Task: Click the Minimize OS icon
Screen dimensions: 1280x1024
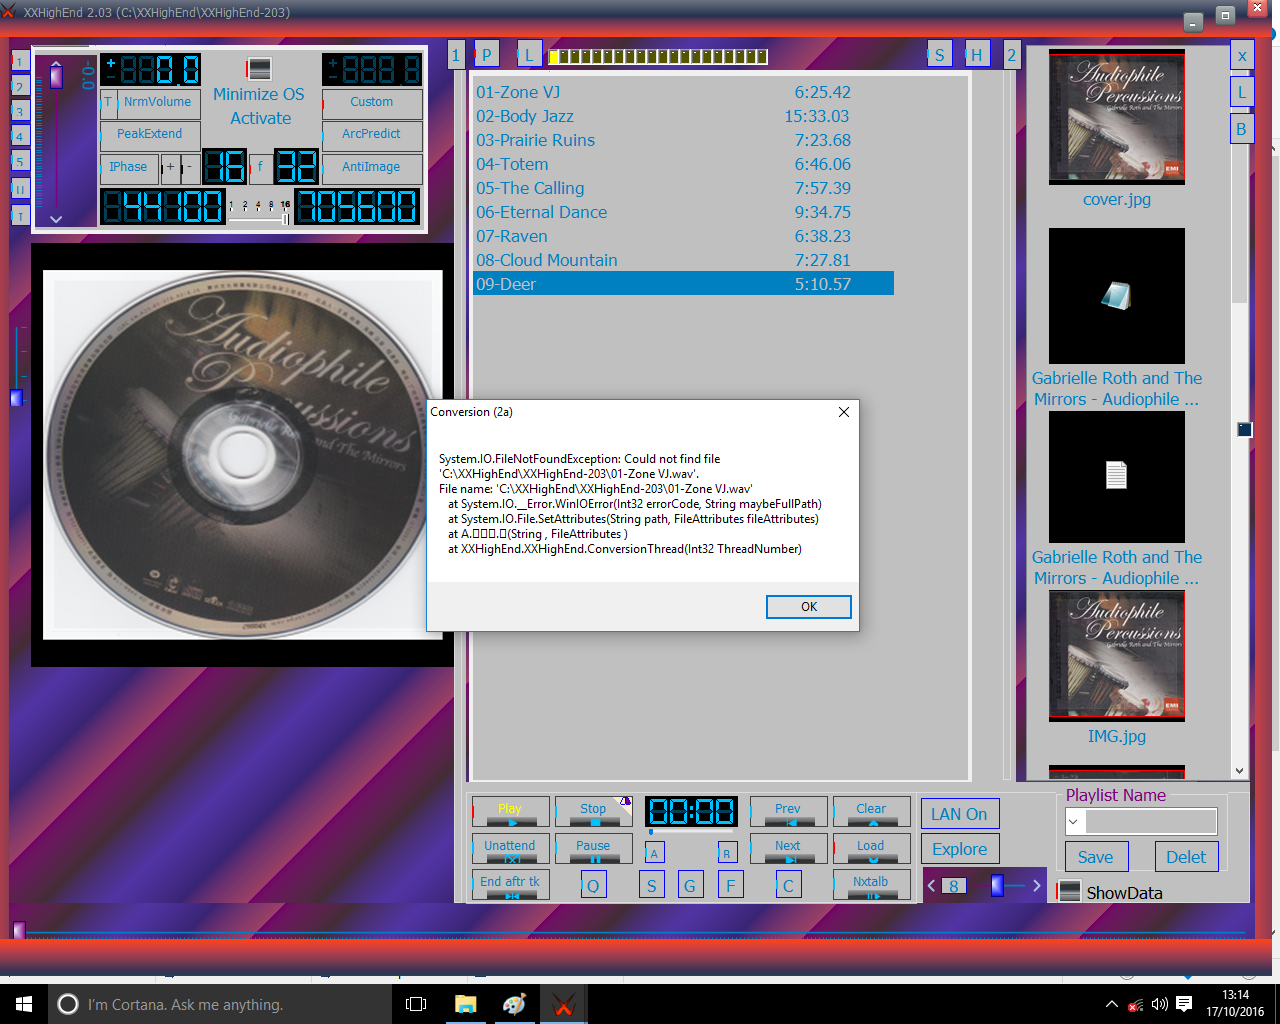Action: point(259,68)
